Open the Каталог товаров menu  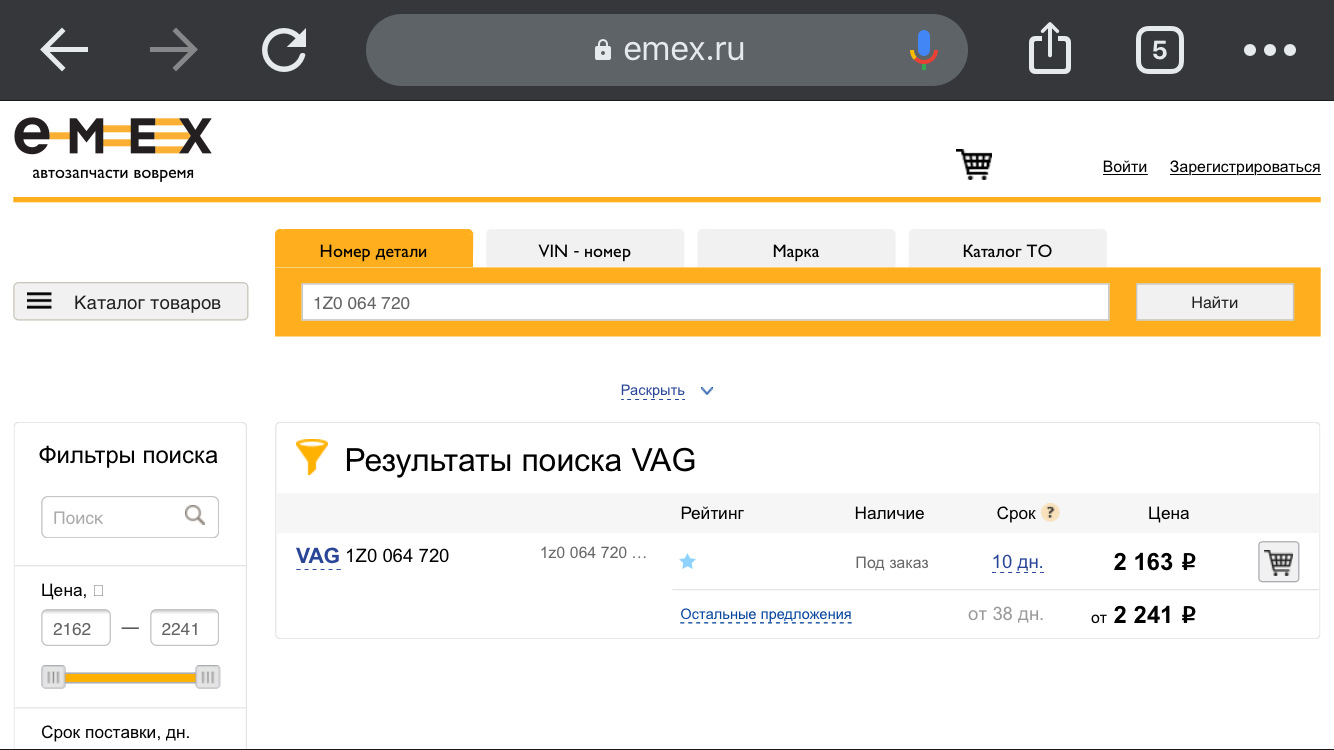point(131,302)
